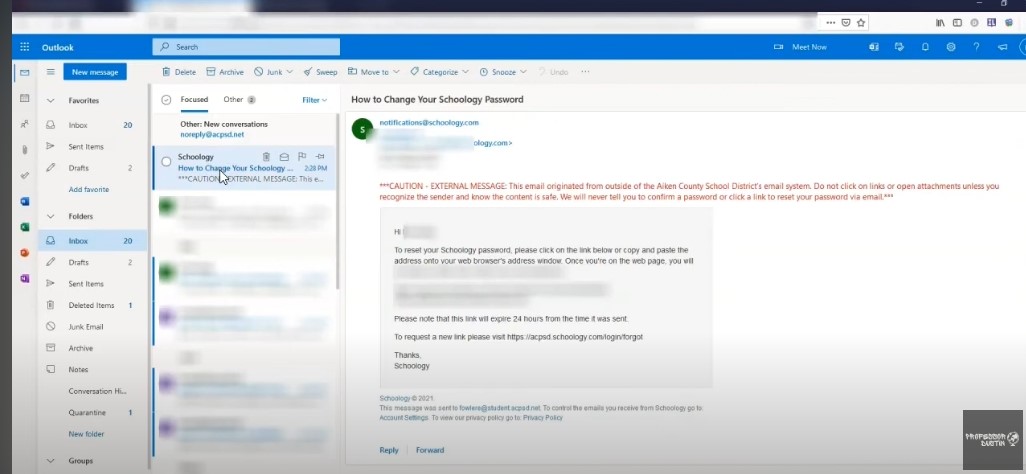1026x474 pixels.
Task: Click the Firefox bookmark star icon
Action: tap(861, 22)
